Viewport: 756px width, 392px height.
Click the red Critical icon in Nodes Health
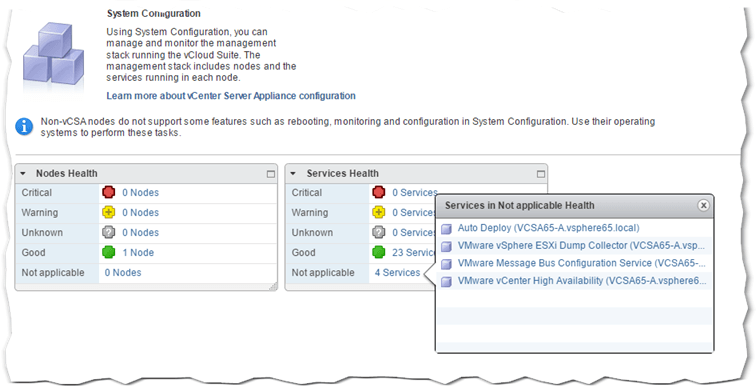(x=108, y=192)
